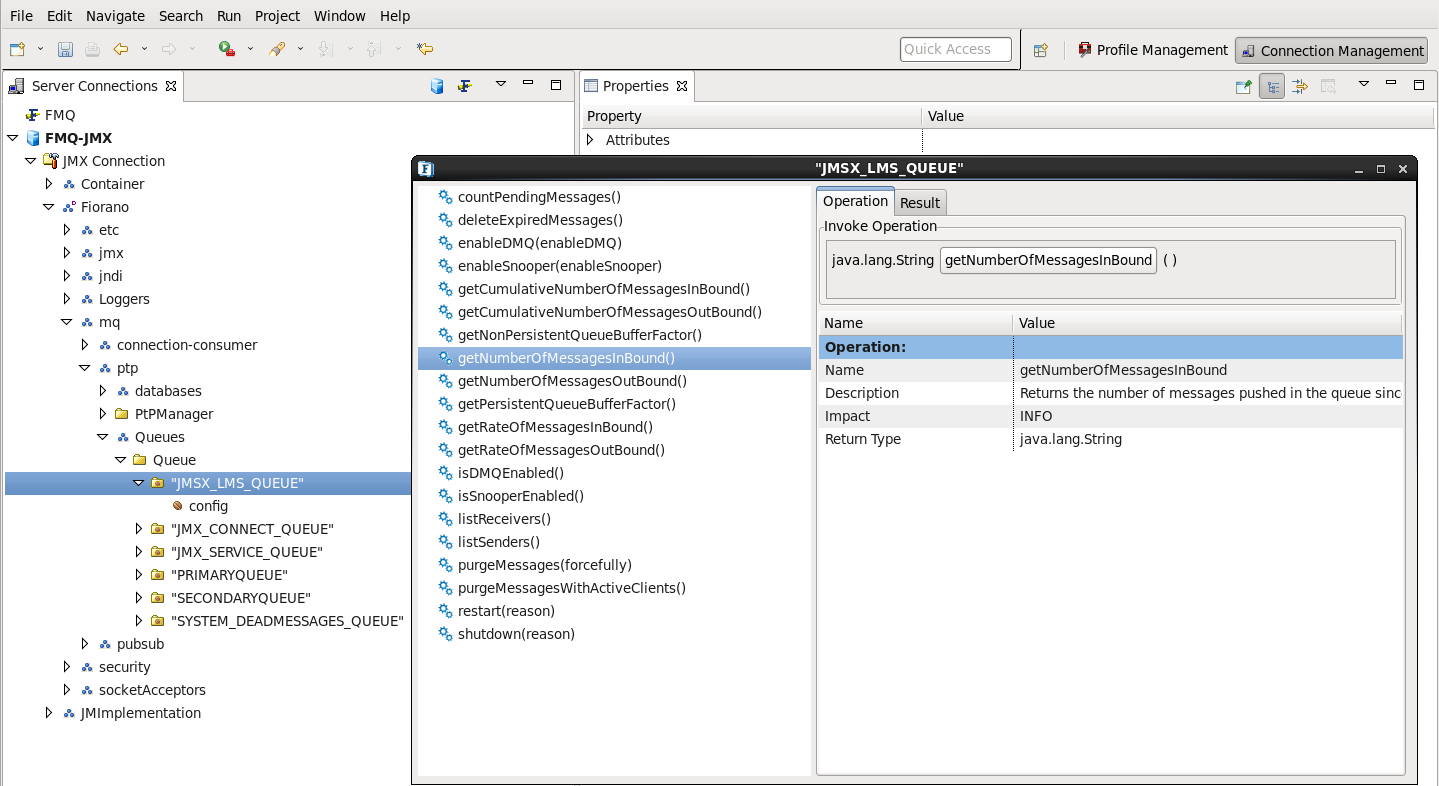Image resolution: width=1439 pixels, height=786 pixels.
Task: Click the Return Type row in operation table
Action: tap(1111, 439)
